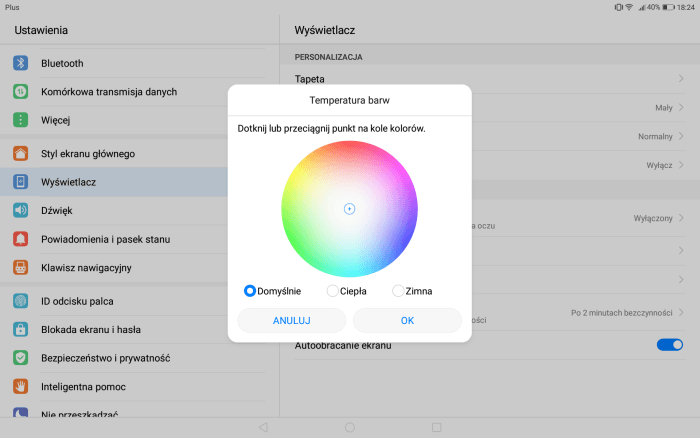Expand the Po 2 minutach bezczynności setting

[680, 313]
